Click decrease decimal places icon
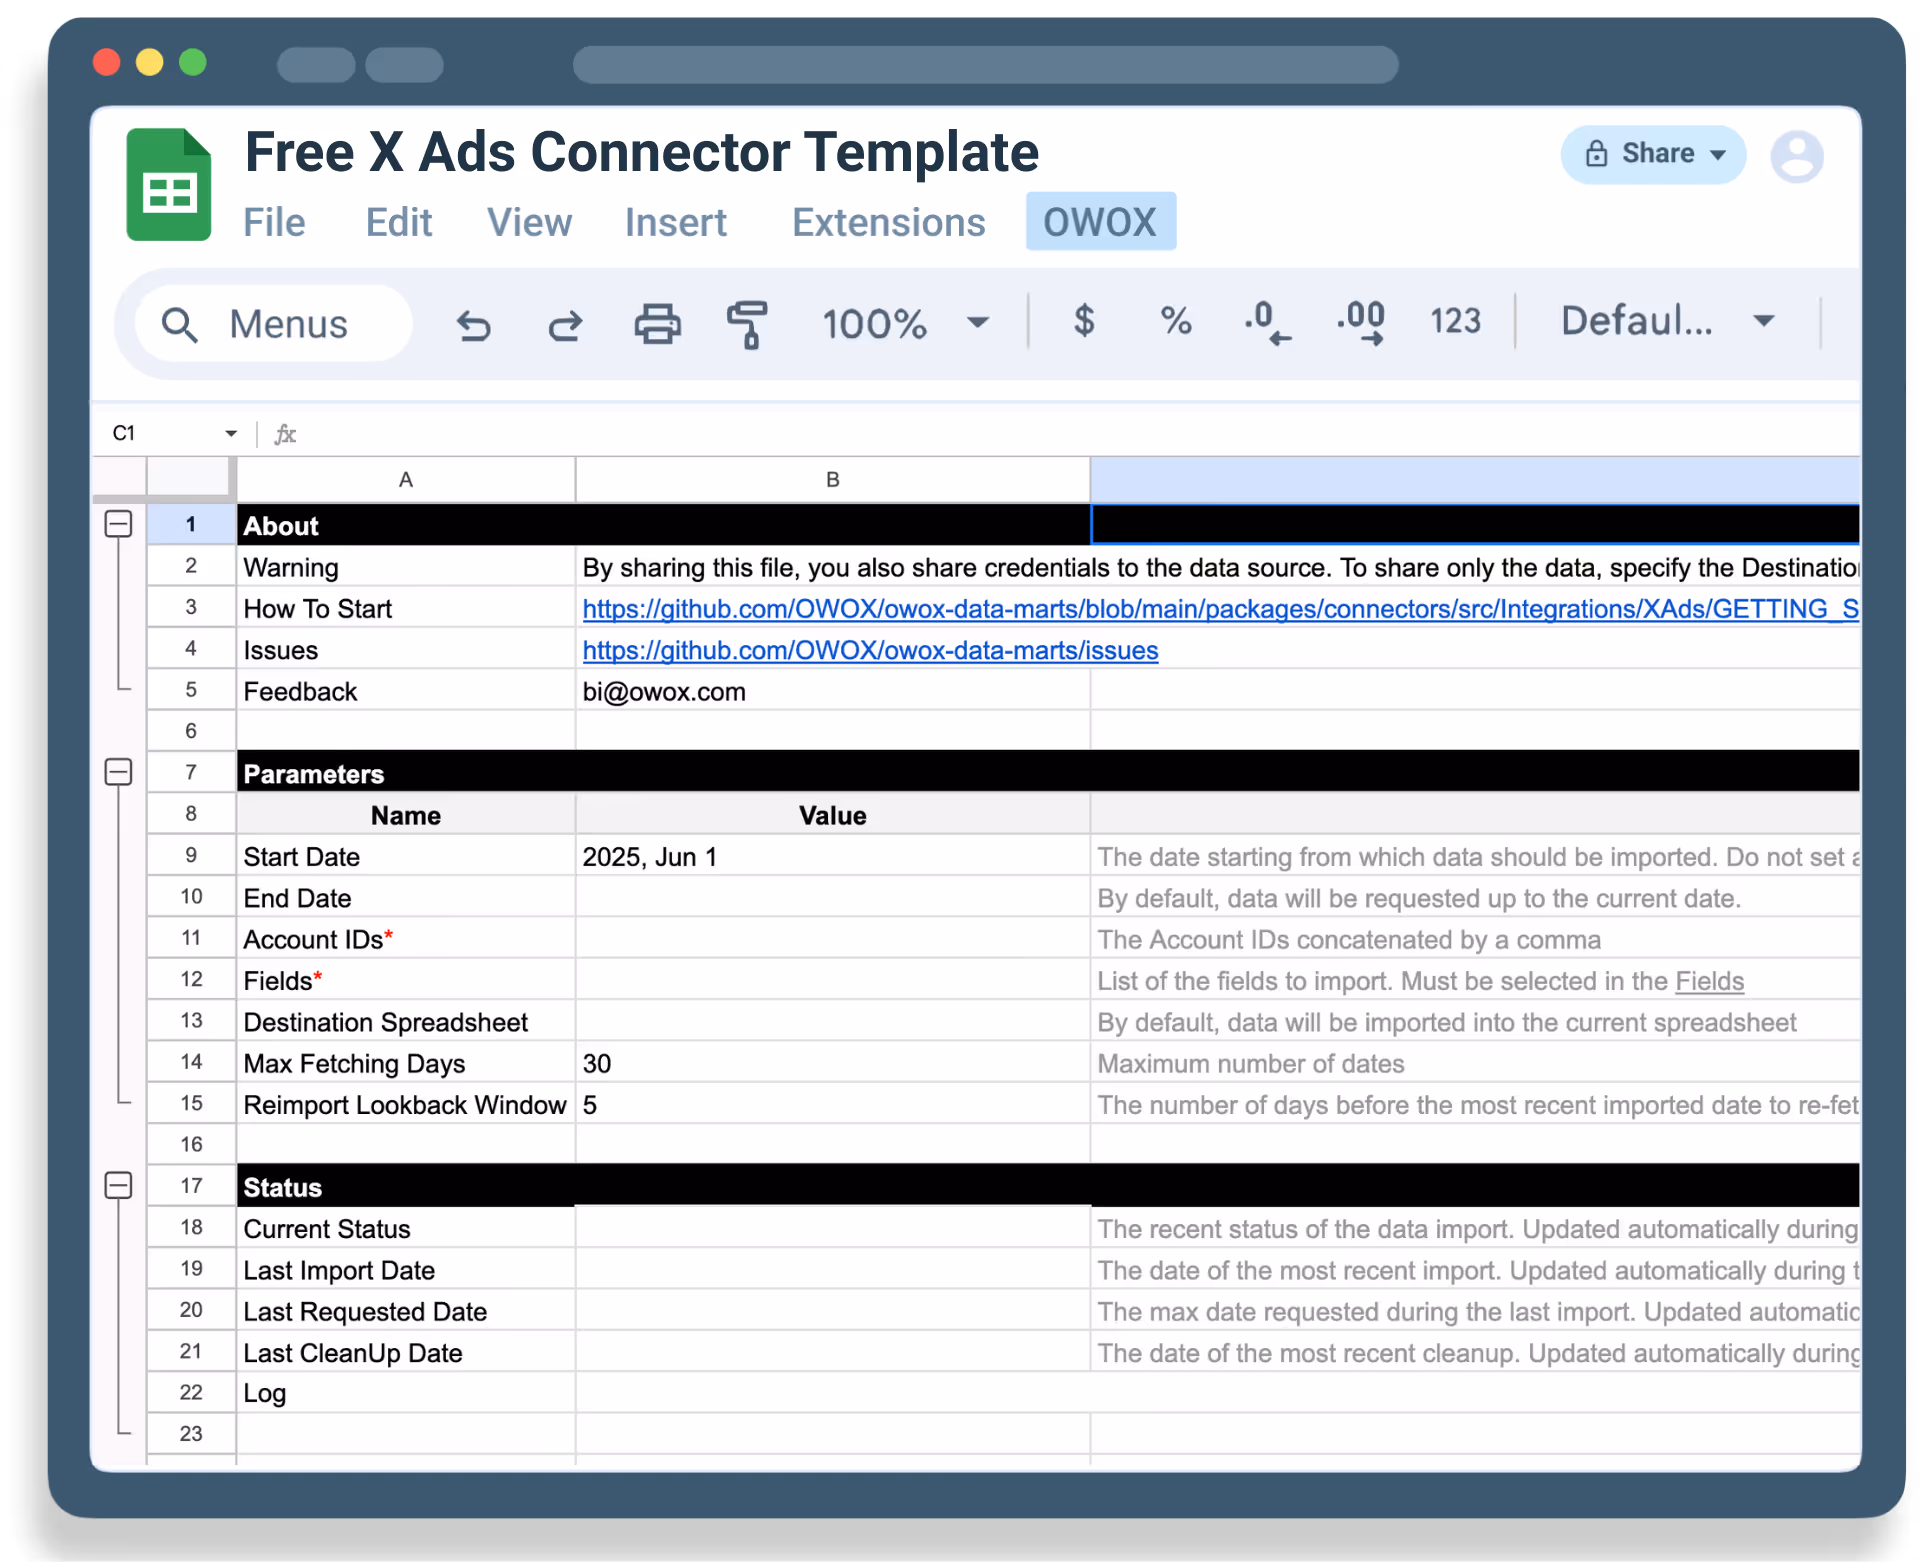 click(1267, 322)
